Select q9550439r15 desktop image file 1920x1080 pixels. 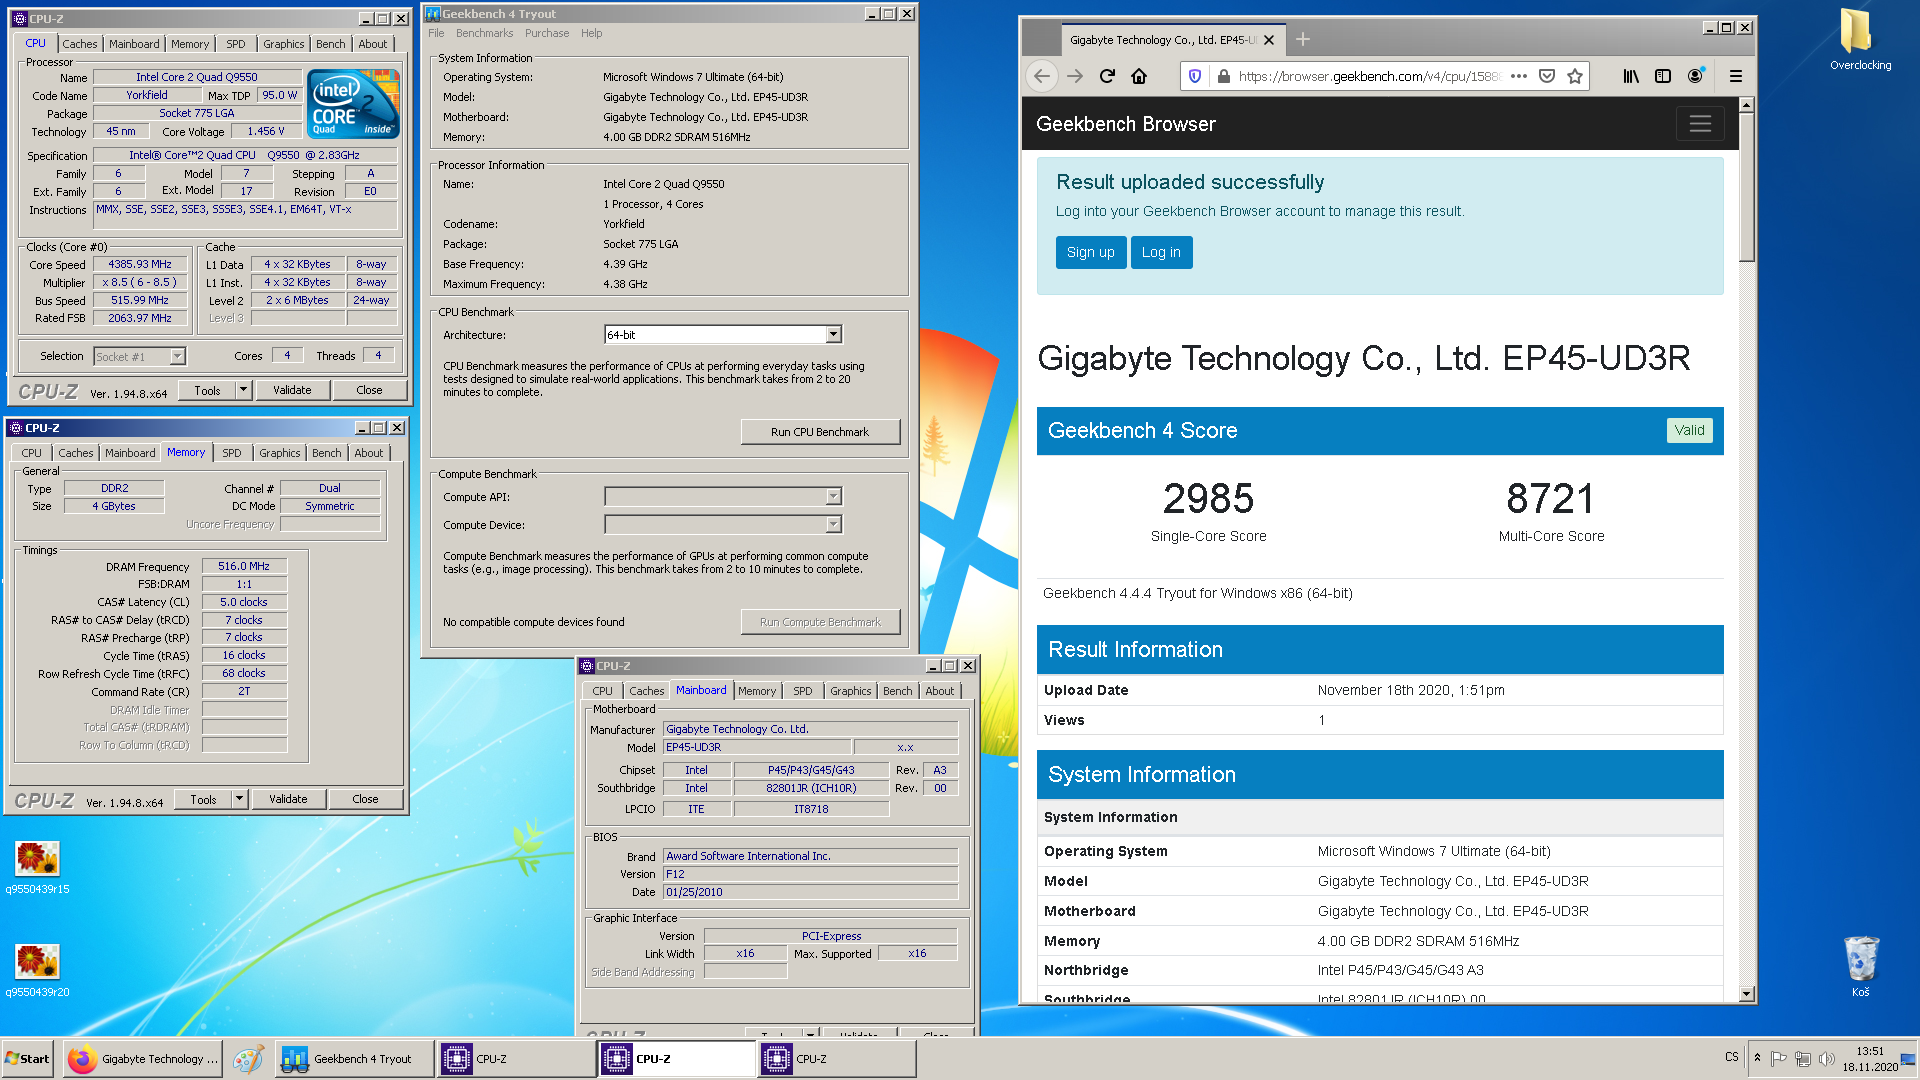click(37, 866)
